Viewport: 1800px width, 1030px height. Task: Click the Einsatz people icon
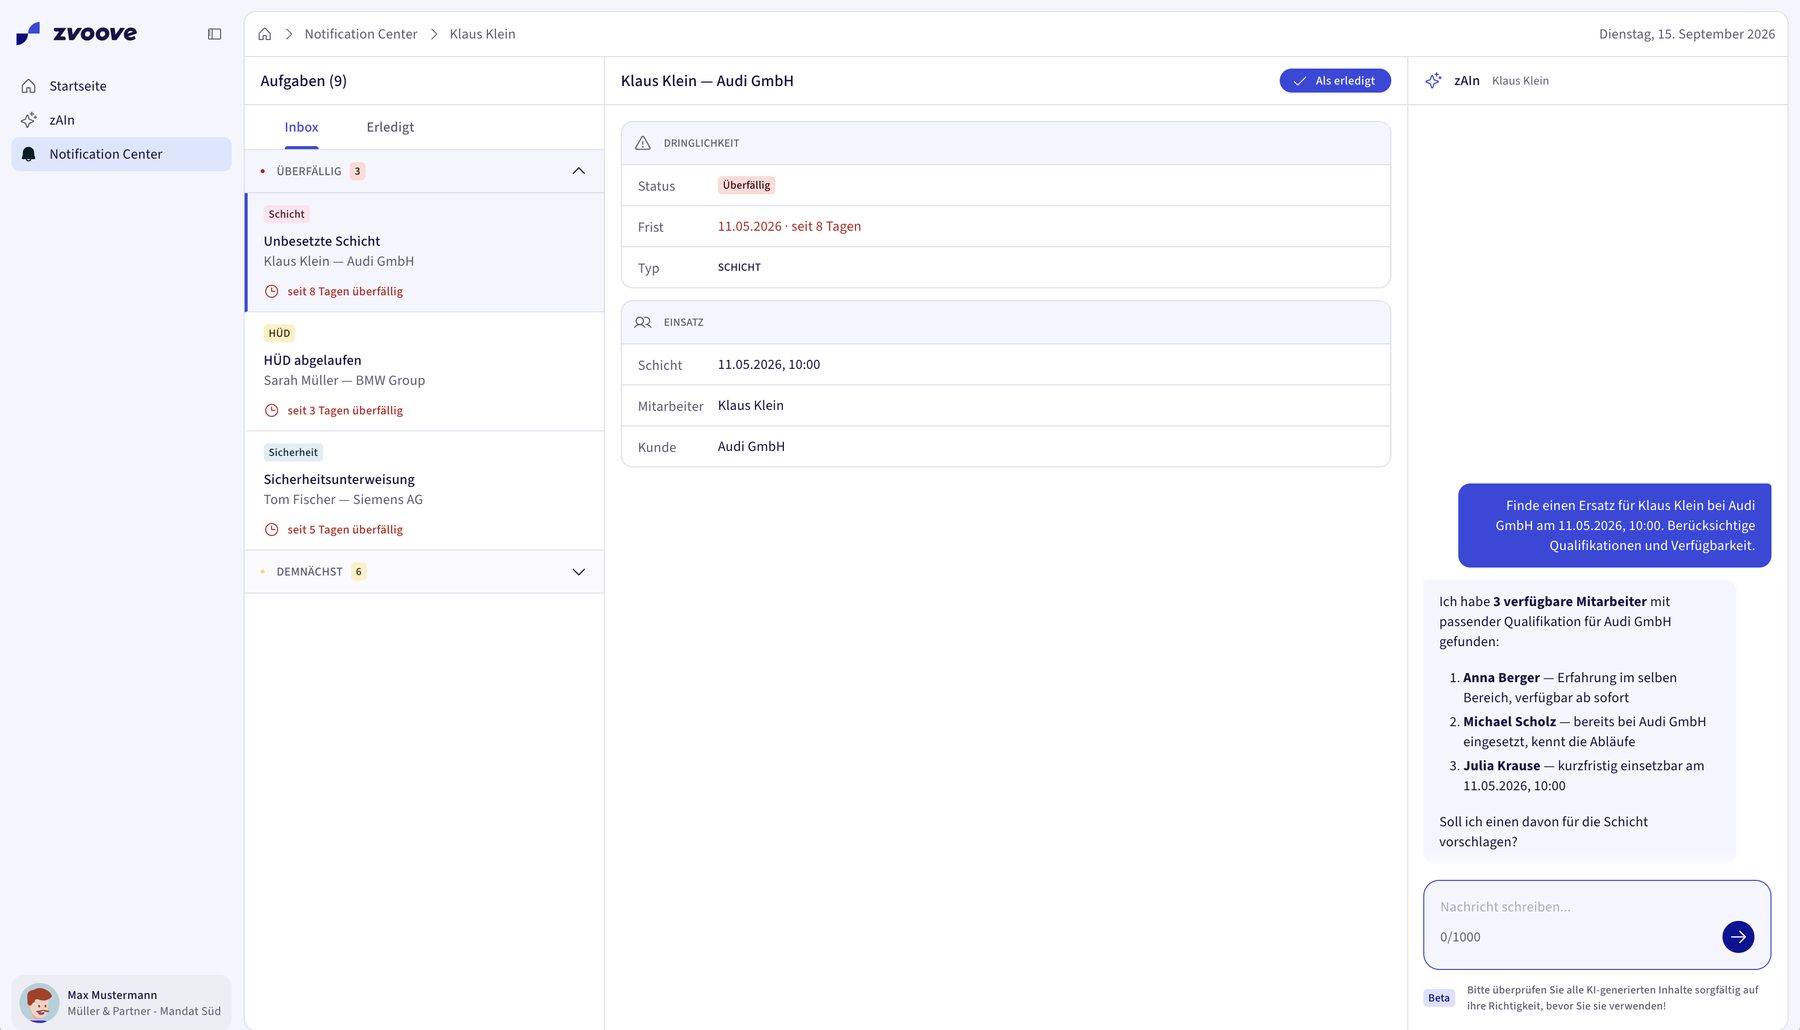(643, 322)
